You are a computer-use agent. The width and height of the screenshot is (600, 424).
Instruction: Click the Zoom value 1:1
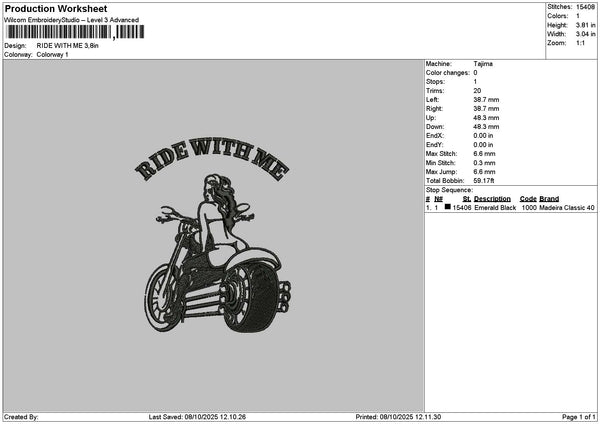pos(580,43)
